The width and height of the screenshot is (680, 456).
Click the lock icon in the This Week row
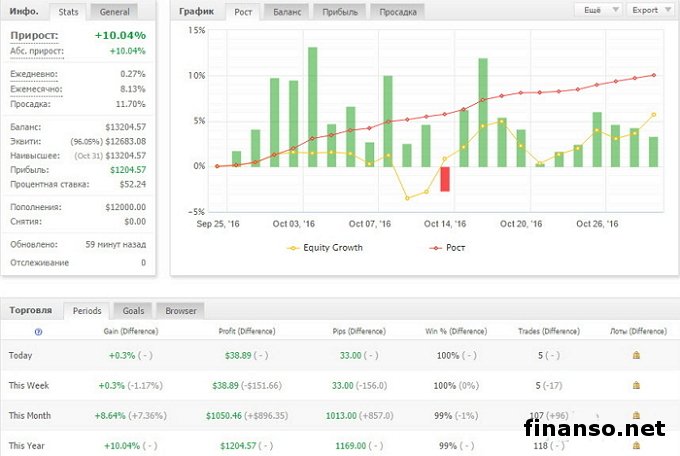(637, 385)
